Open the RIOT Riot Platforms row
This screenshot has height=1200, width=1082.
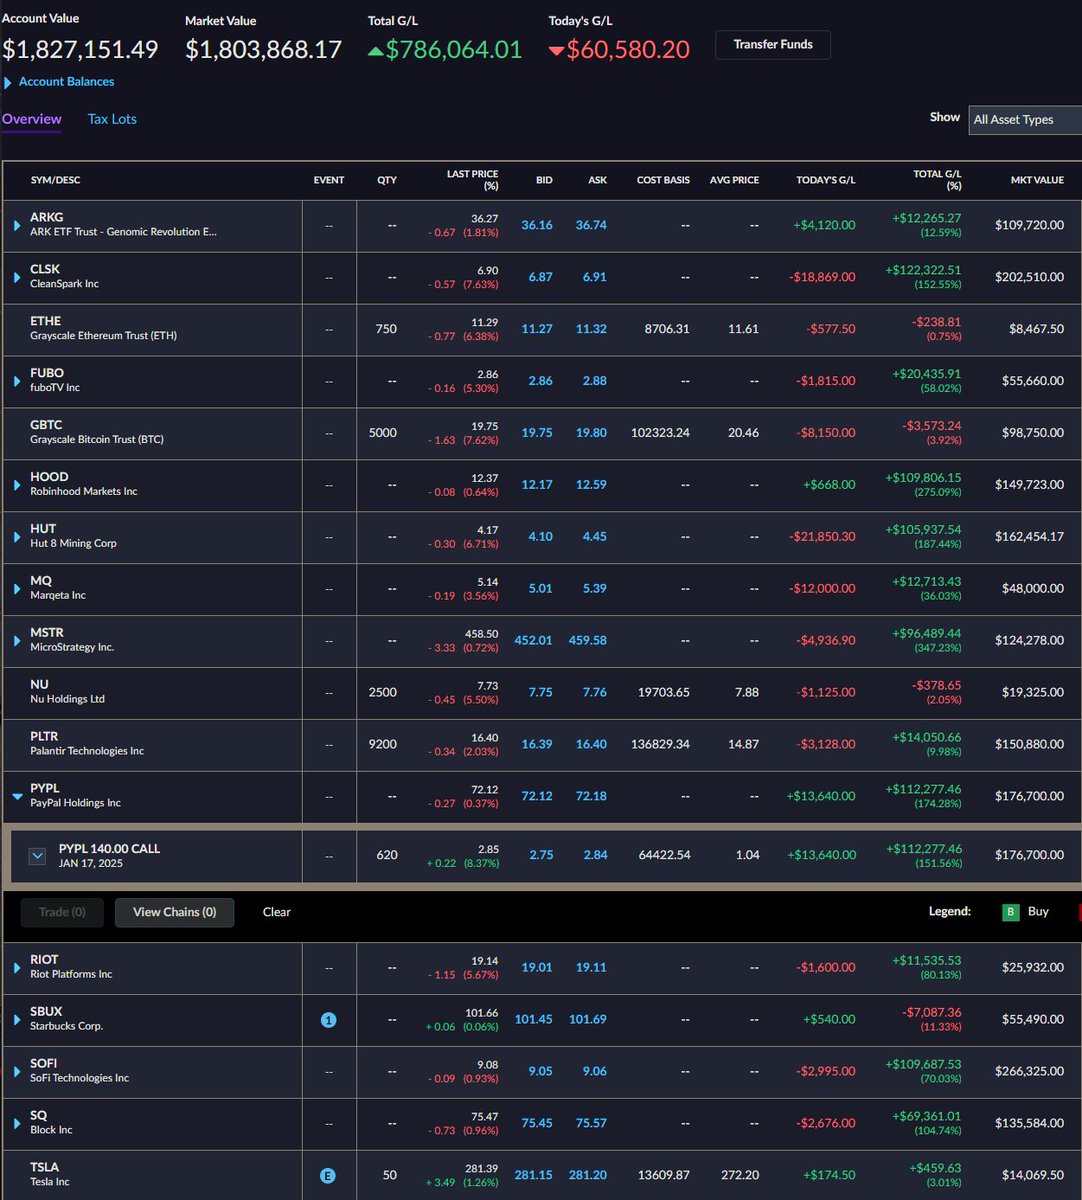[16, 967]
